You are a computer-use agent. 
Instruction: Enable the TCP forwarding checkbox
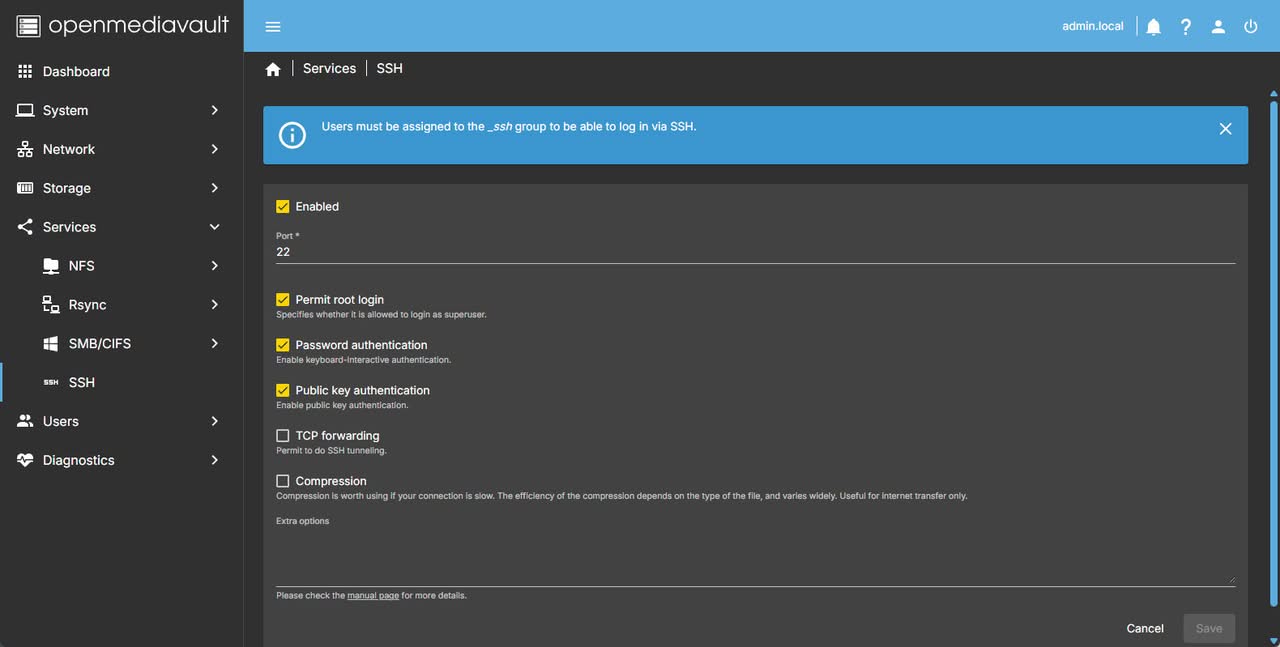point(283,435)
